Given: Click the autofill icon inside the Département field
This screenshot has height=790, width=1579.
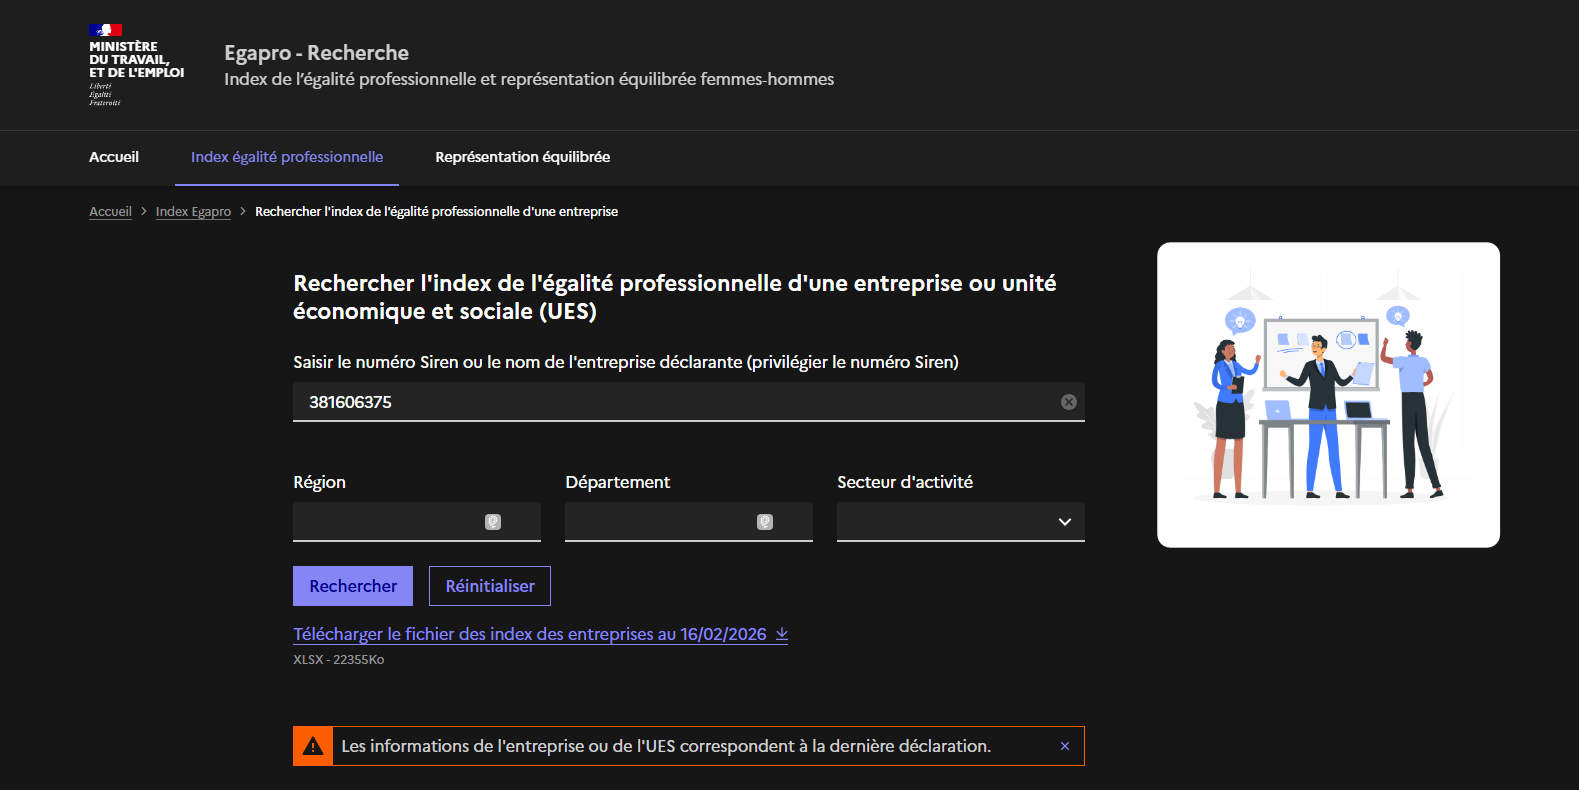Looking at the screenshot, I should pos(765,522).
